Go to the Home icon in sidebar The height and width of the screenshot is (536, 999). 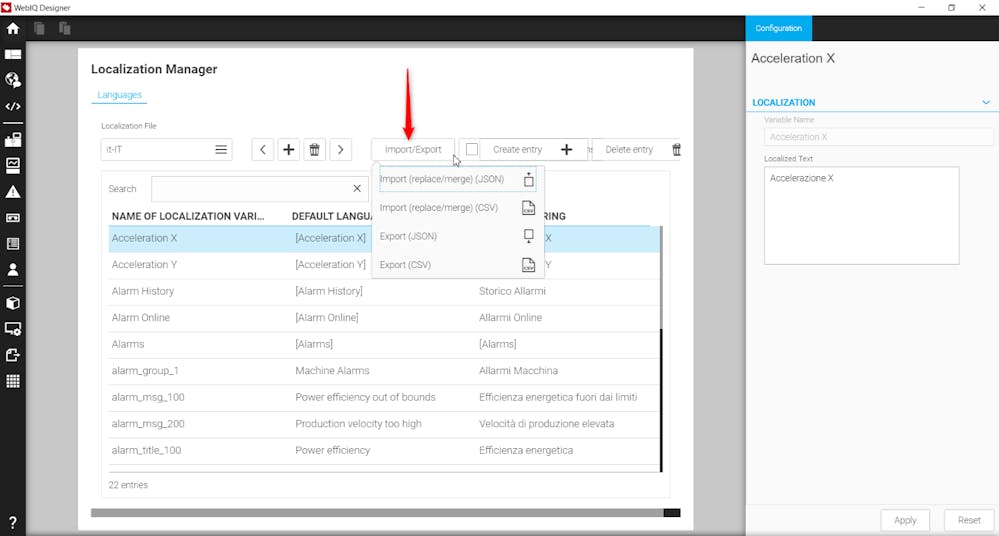coord(13,29)
